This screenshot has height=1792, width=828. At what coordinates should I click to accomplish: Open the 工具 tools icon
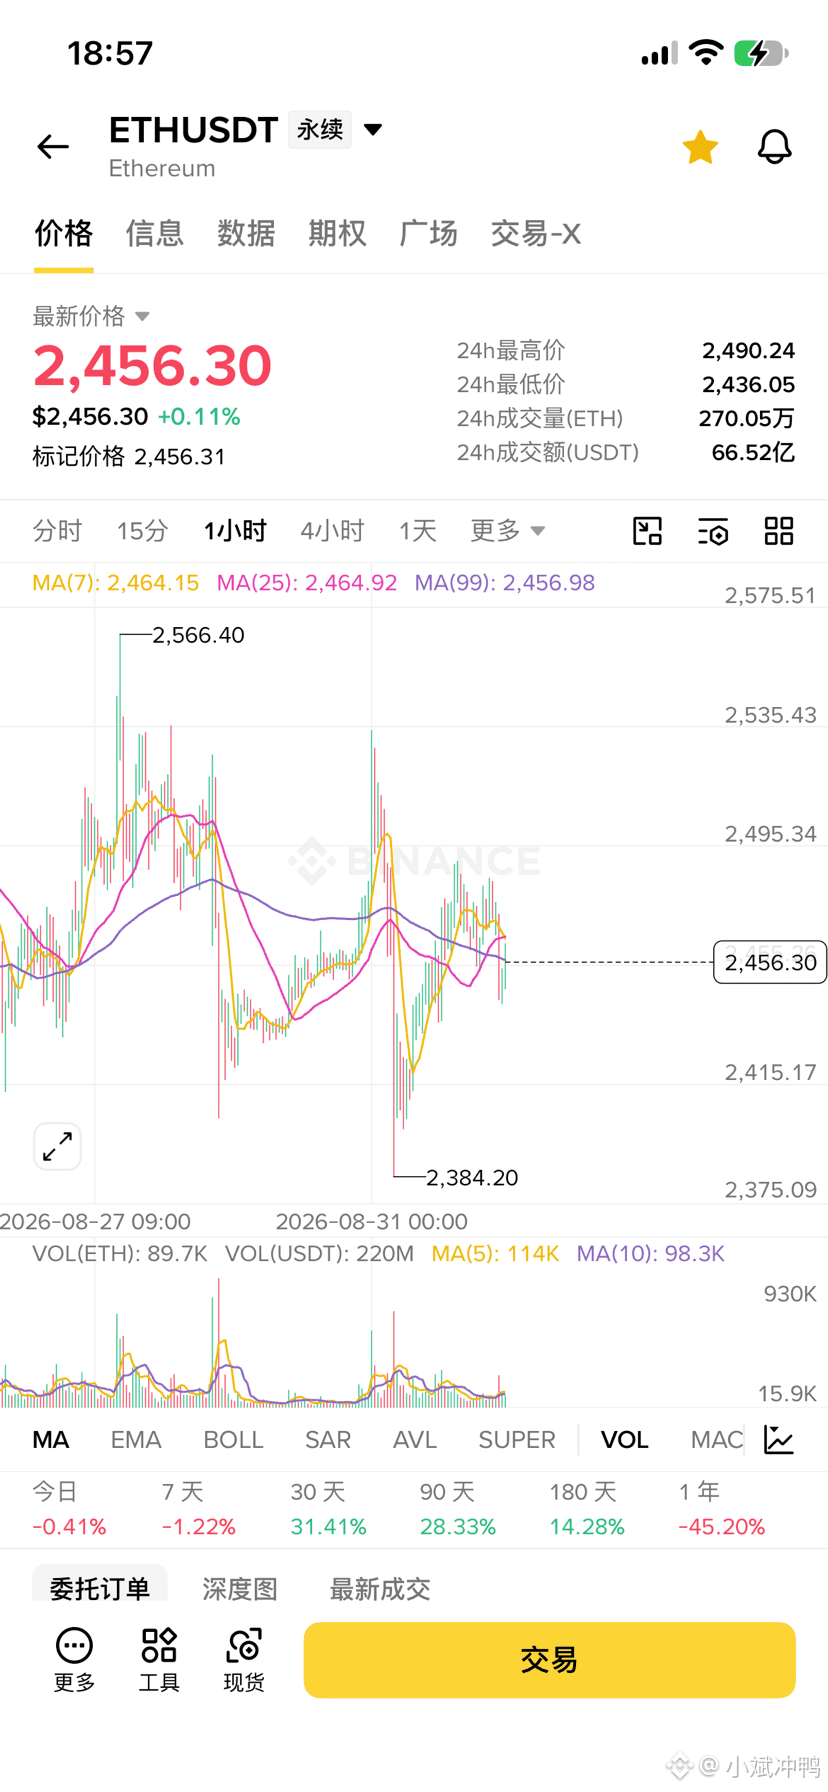click(x=159, y=1660)
